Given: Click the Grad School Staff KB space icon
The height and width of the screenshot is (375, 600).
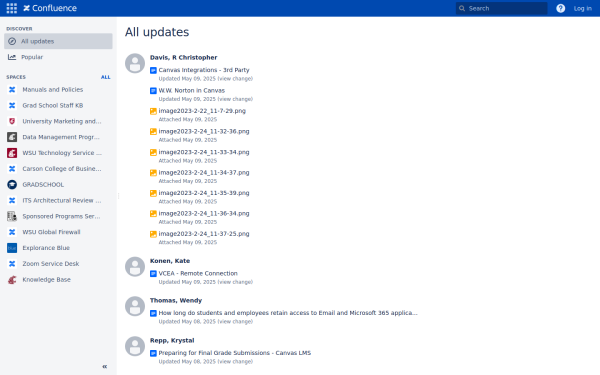Looking at the screenshot, I should (x=12, y=105).
